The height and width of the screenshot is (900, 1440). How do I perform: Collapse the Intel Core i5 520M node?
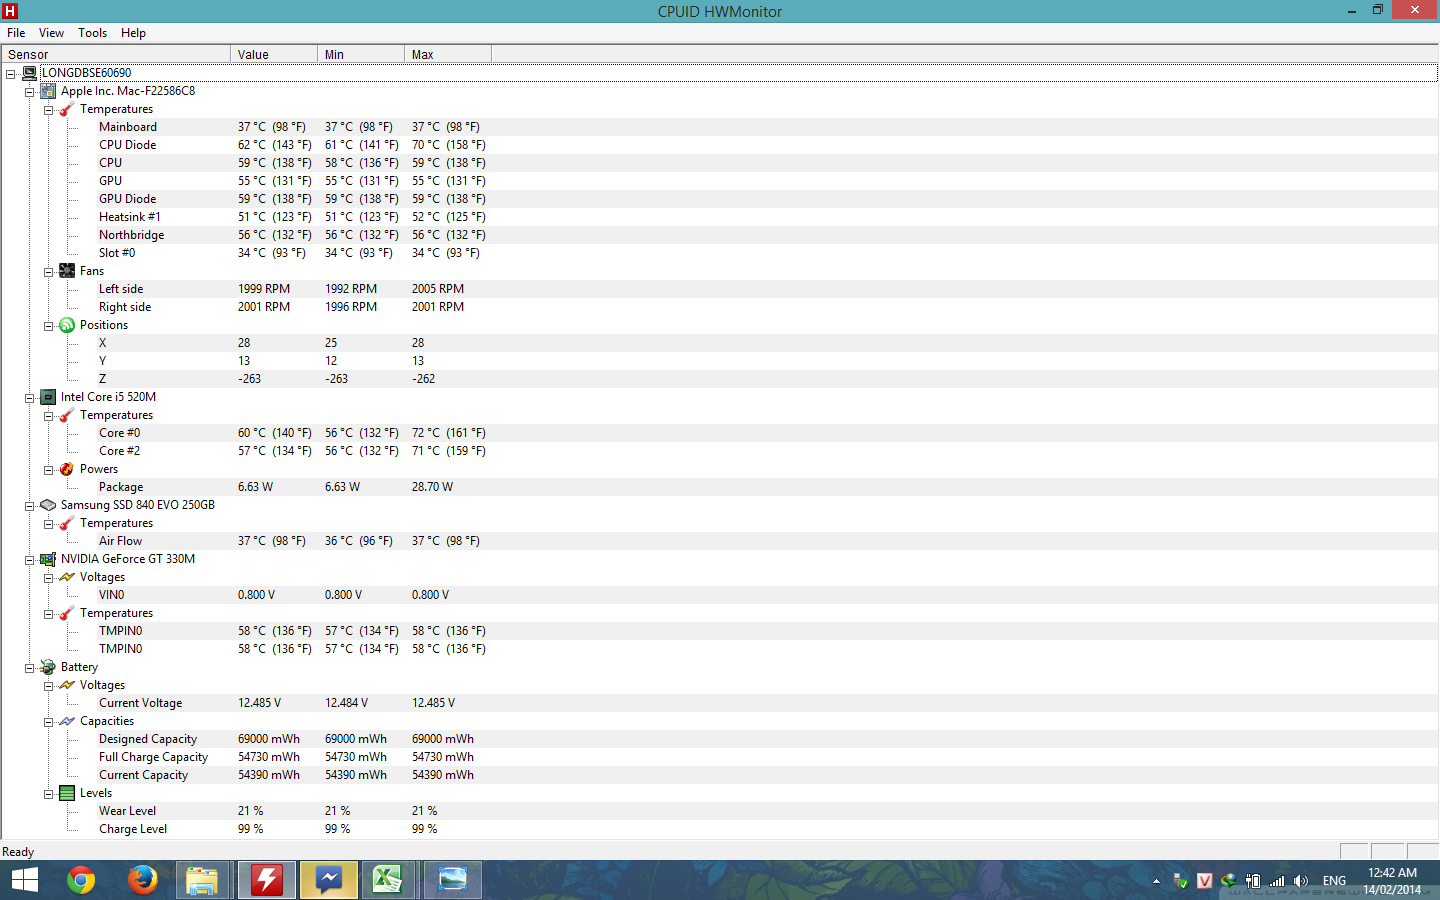(29, 398)
